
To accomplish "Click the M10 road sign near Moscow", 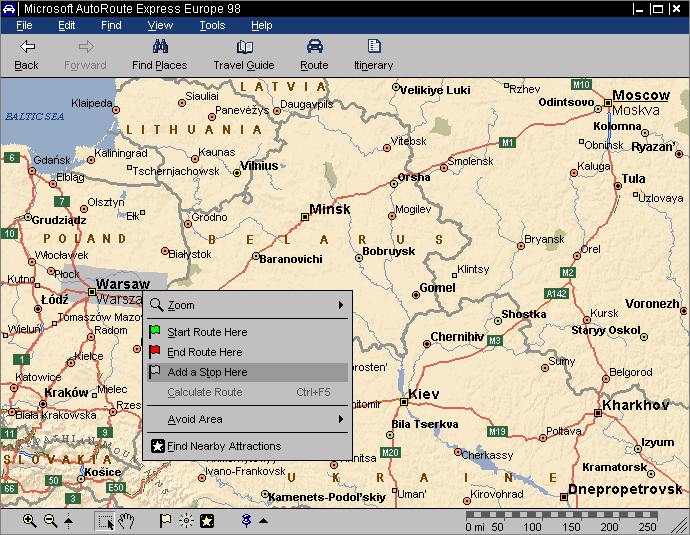I will coord(581,84).
